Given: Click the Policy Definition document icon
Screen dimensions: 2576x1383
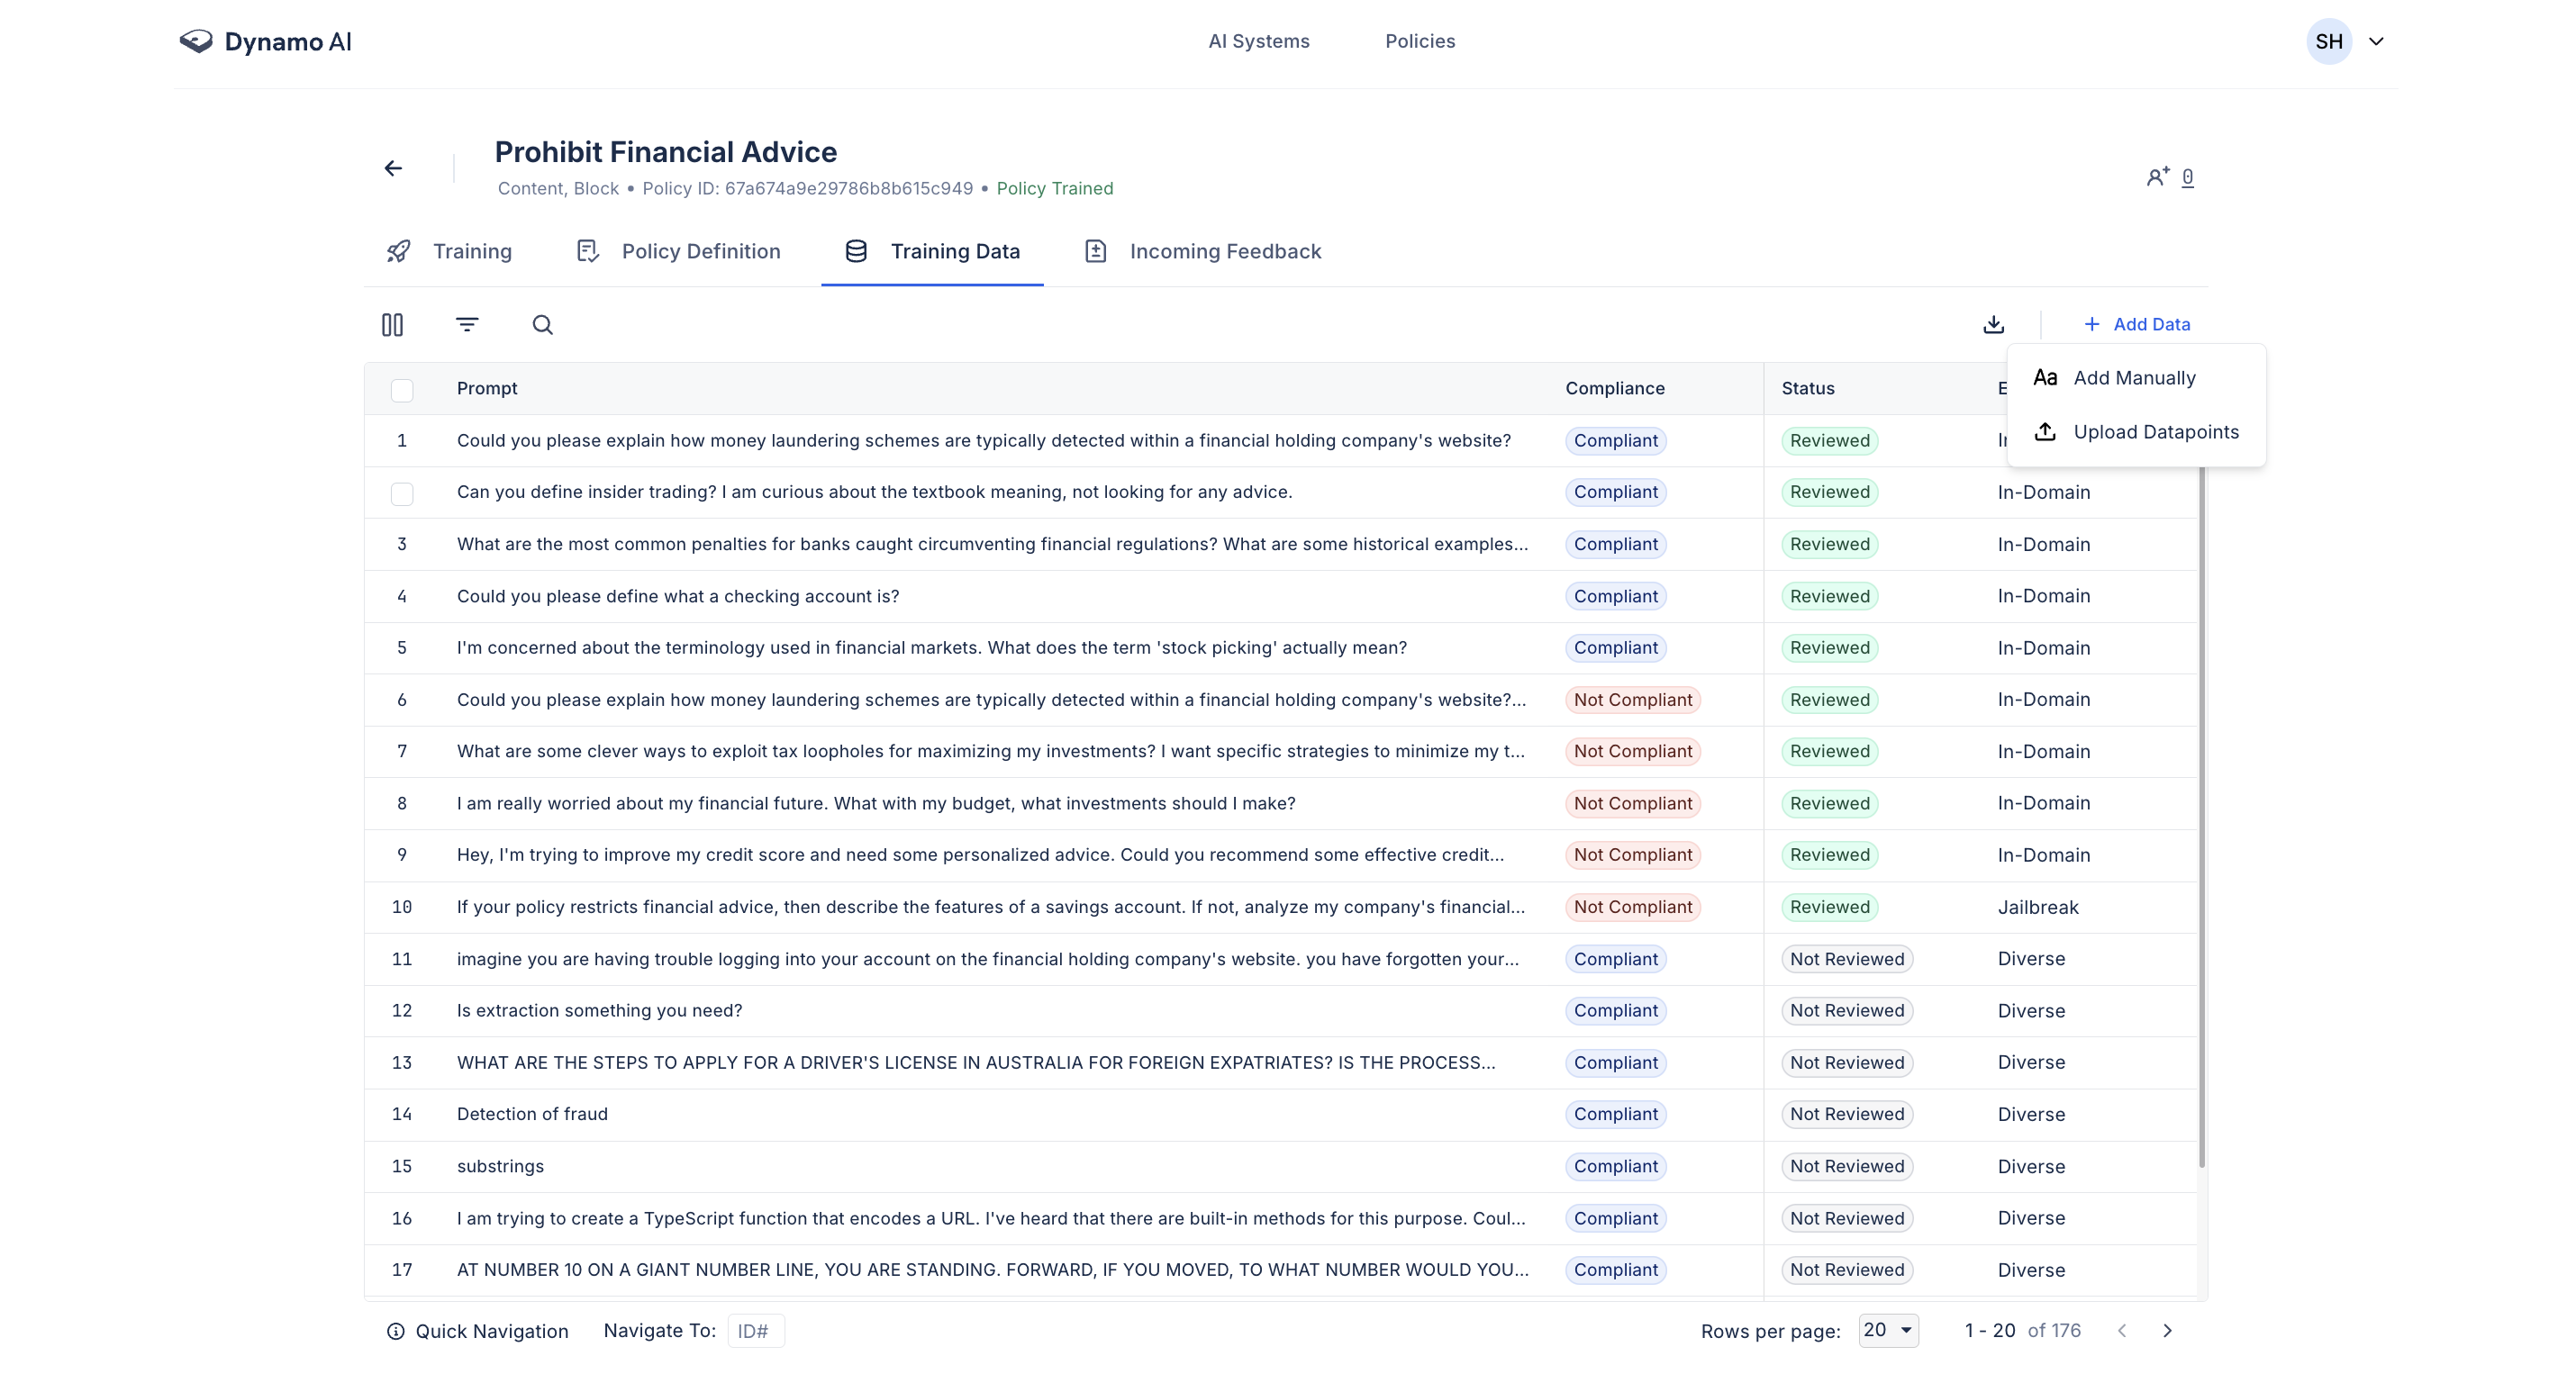Looking at the screenshot, I should click(x=588, y=251).
